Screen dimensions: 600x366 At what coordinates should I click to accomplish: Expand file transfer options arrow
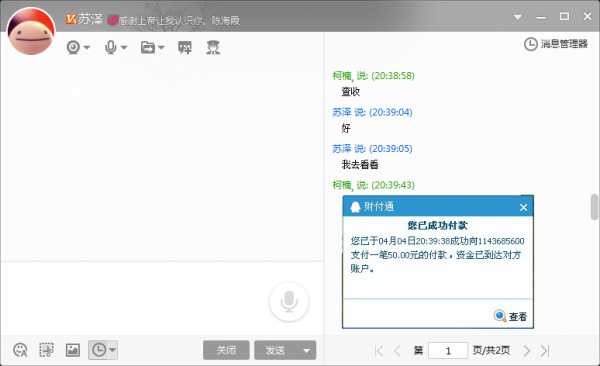pos(161,48)
